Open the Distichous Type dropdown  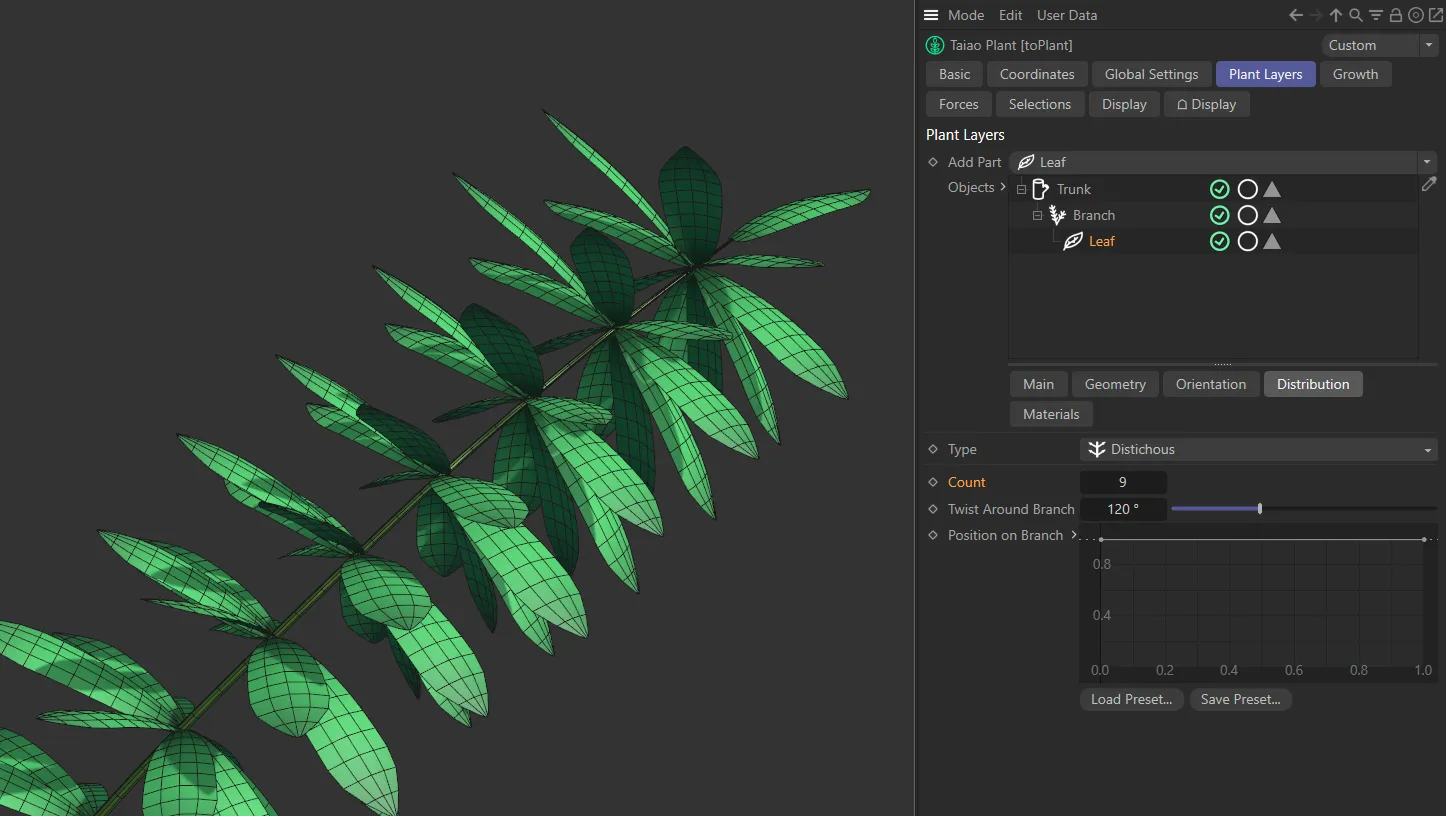pos(1258,450)
